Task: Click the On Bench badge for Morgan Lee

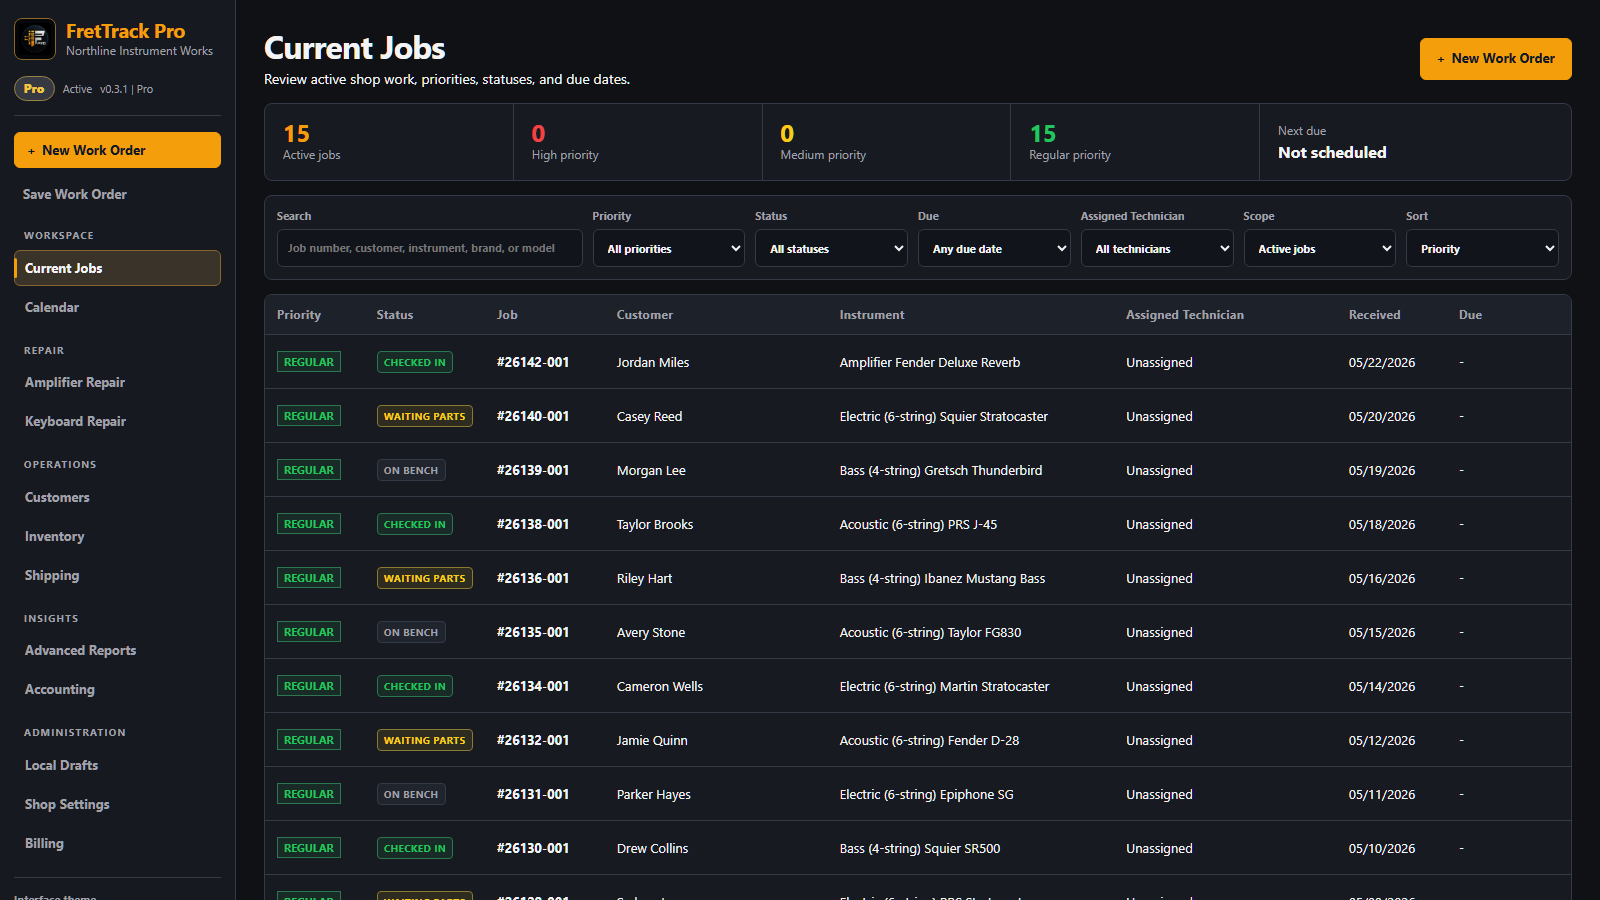Action: (411, 470)
